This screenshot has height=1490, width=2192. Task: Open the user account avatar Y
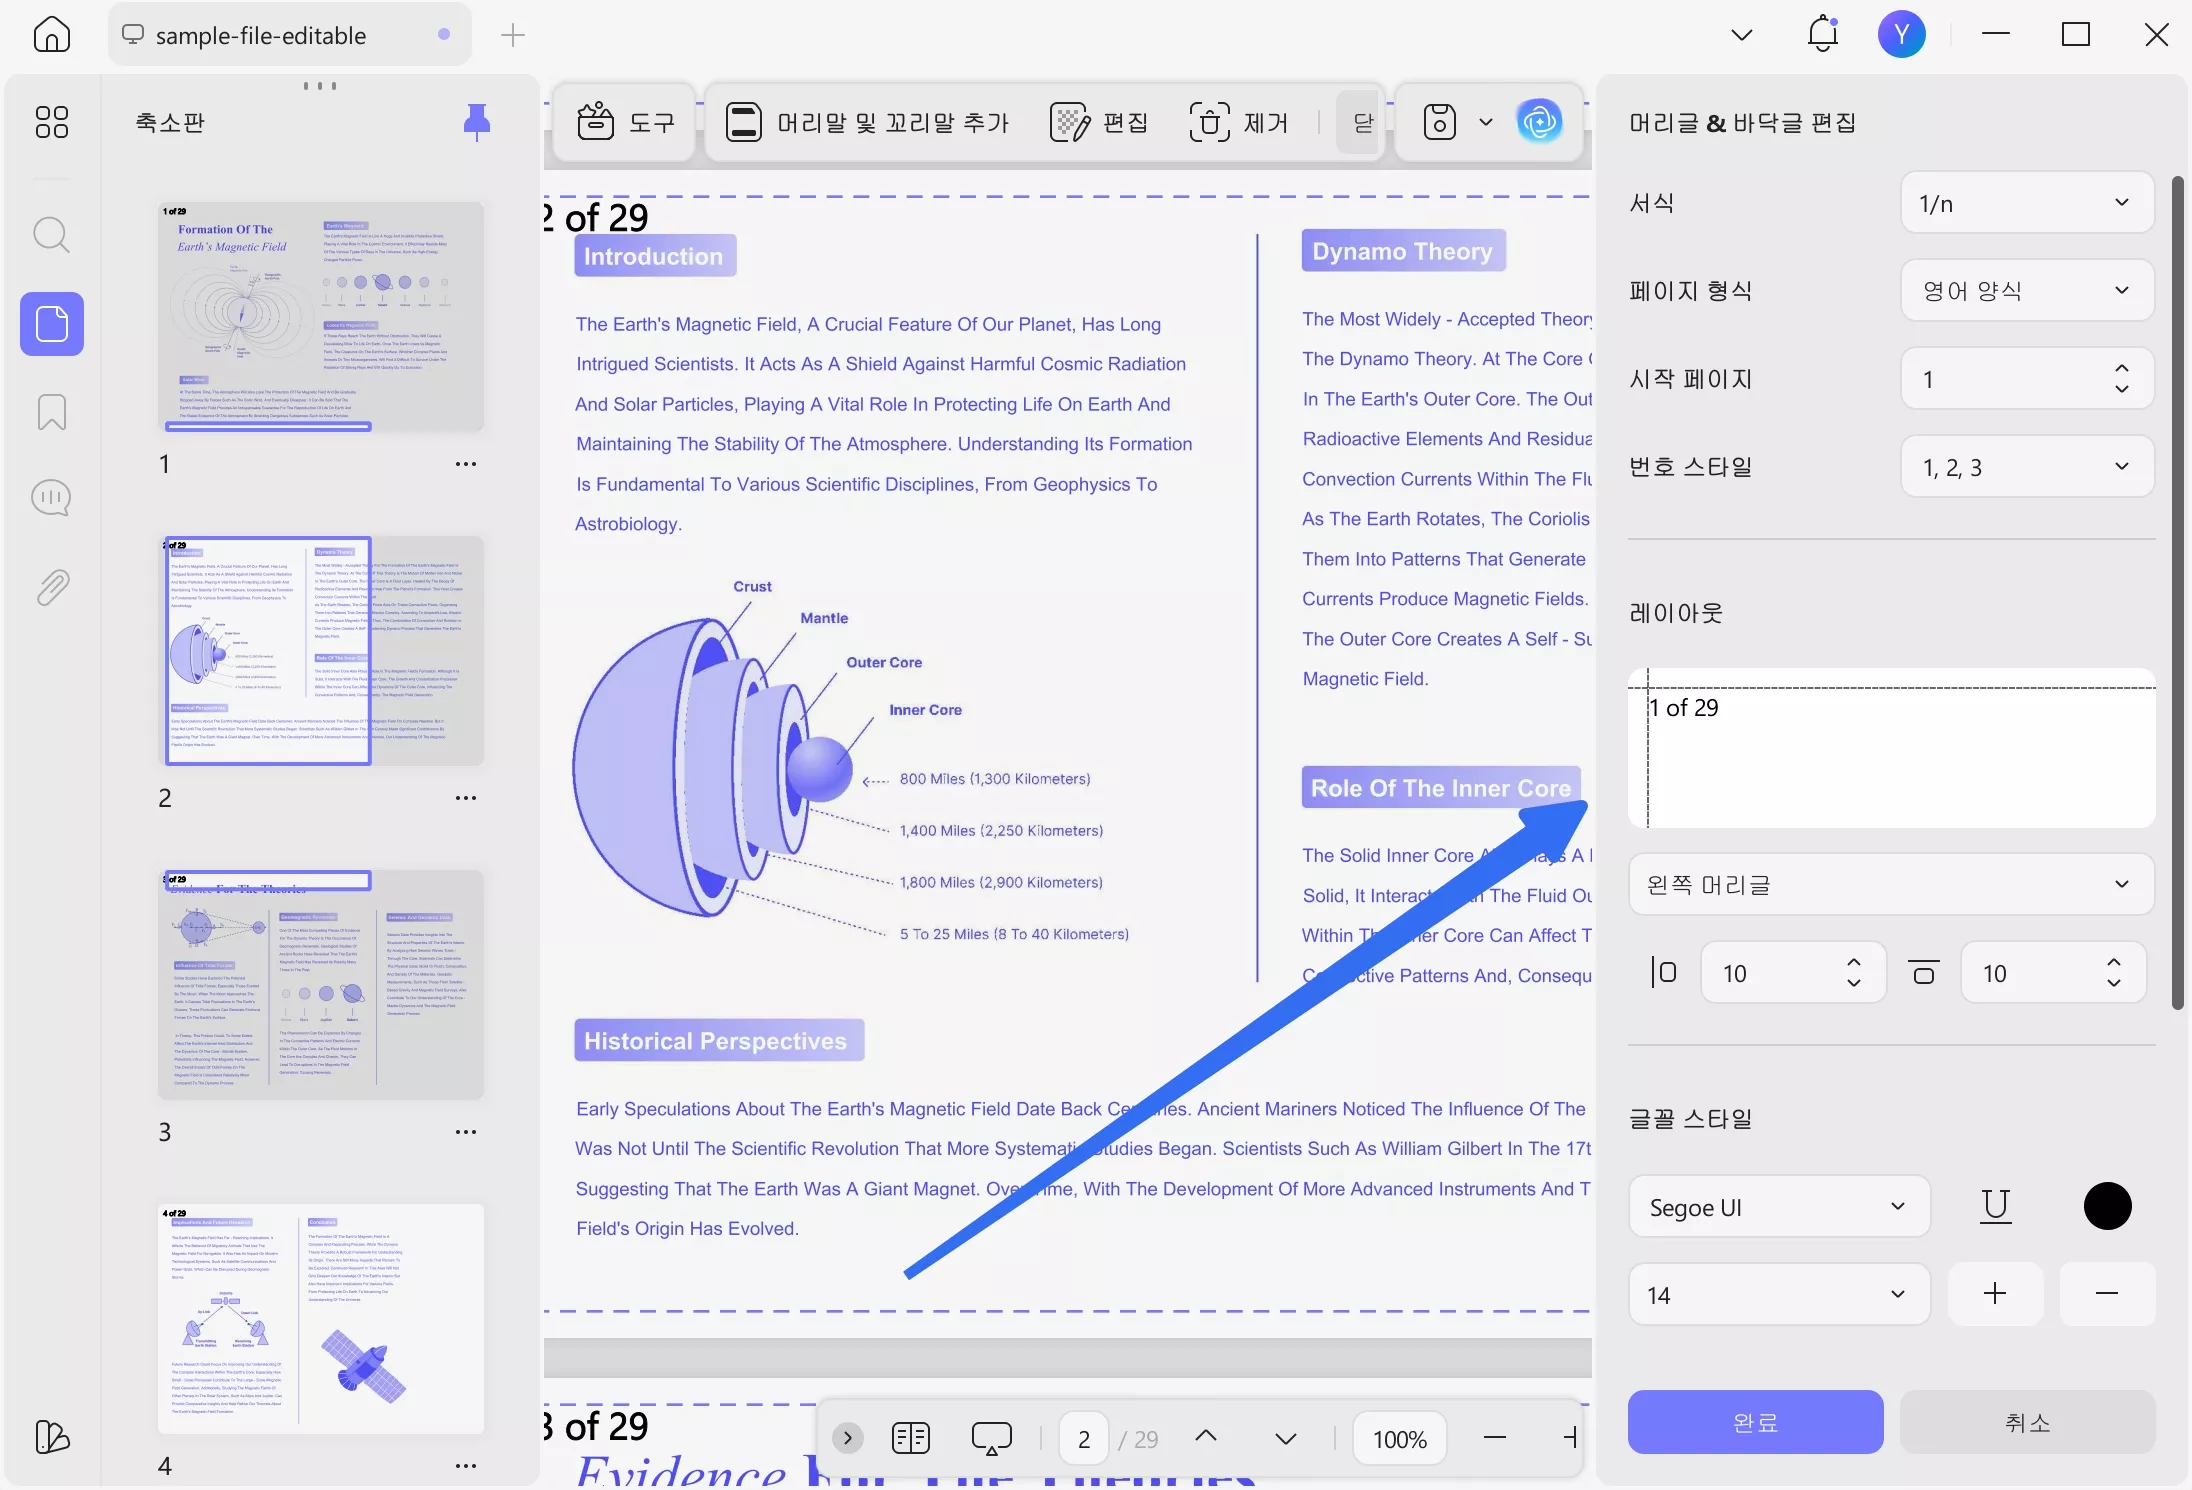(x=1901, y=34)
